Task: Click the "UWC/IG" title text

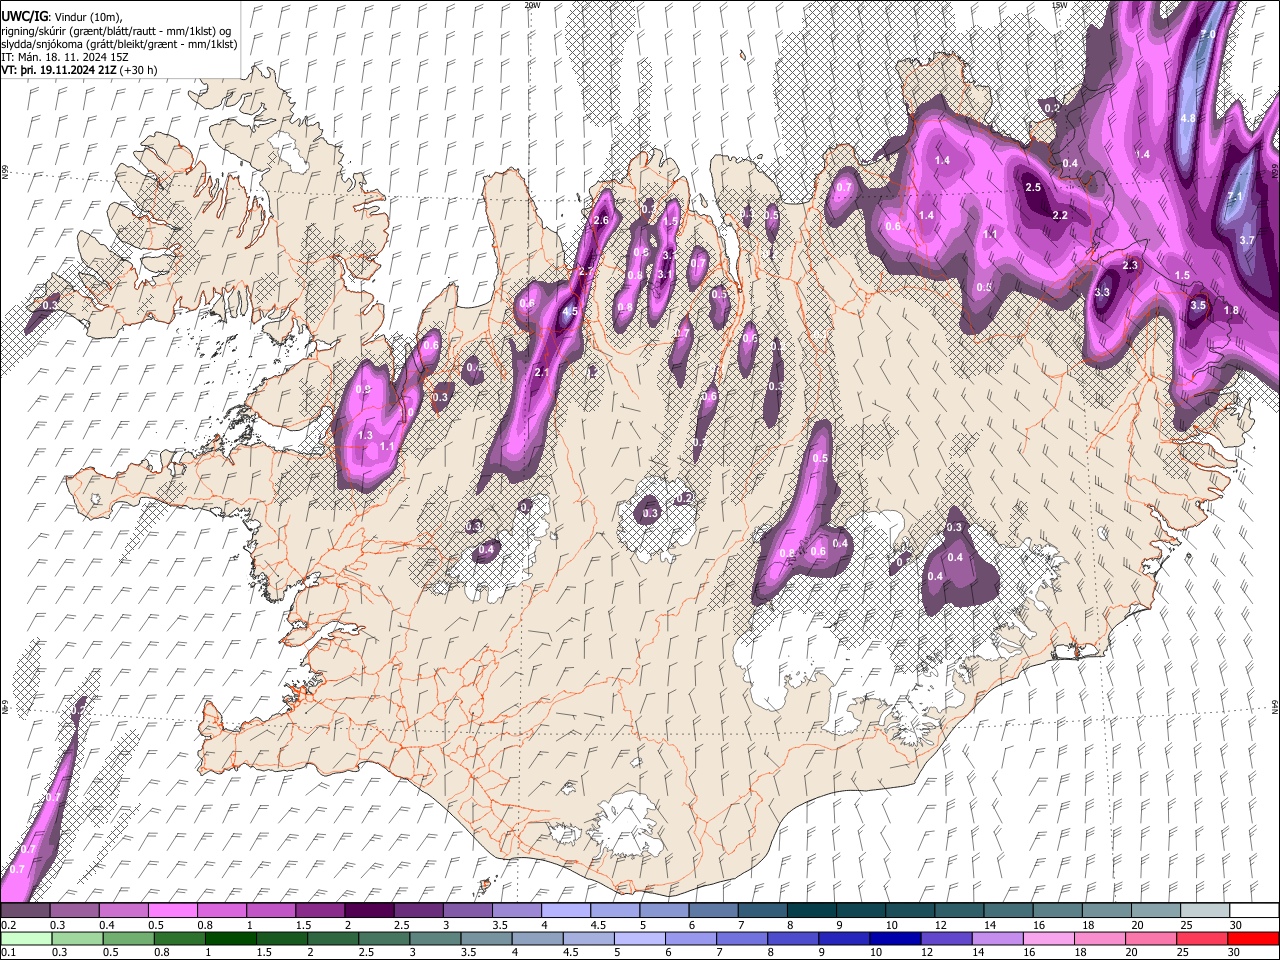Action: pos(24,16)
